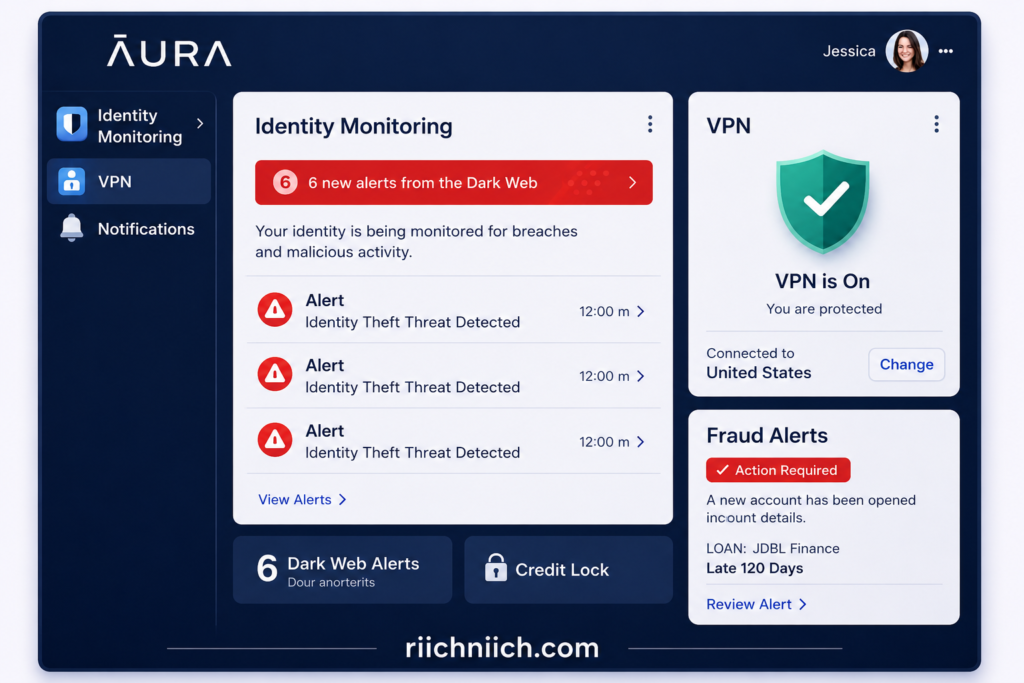Click the Credit Lock padlock icon
Viewport: 1024px width, 683px height.
(496, 567)
